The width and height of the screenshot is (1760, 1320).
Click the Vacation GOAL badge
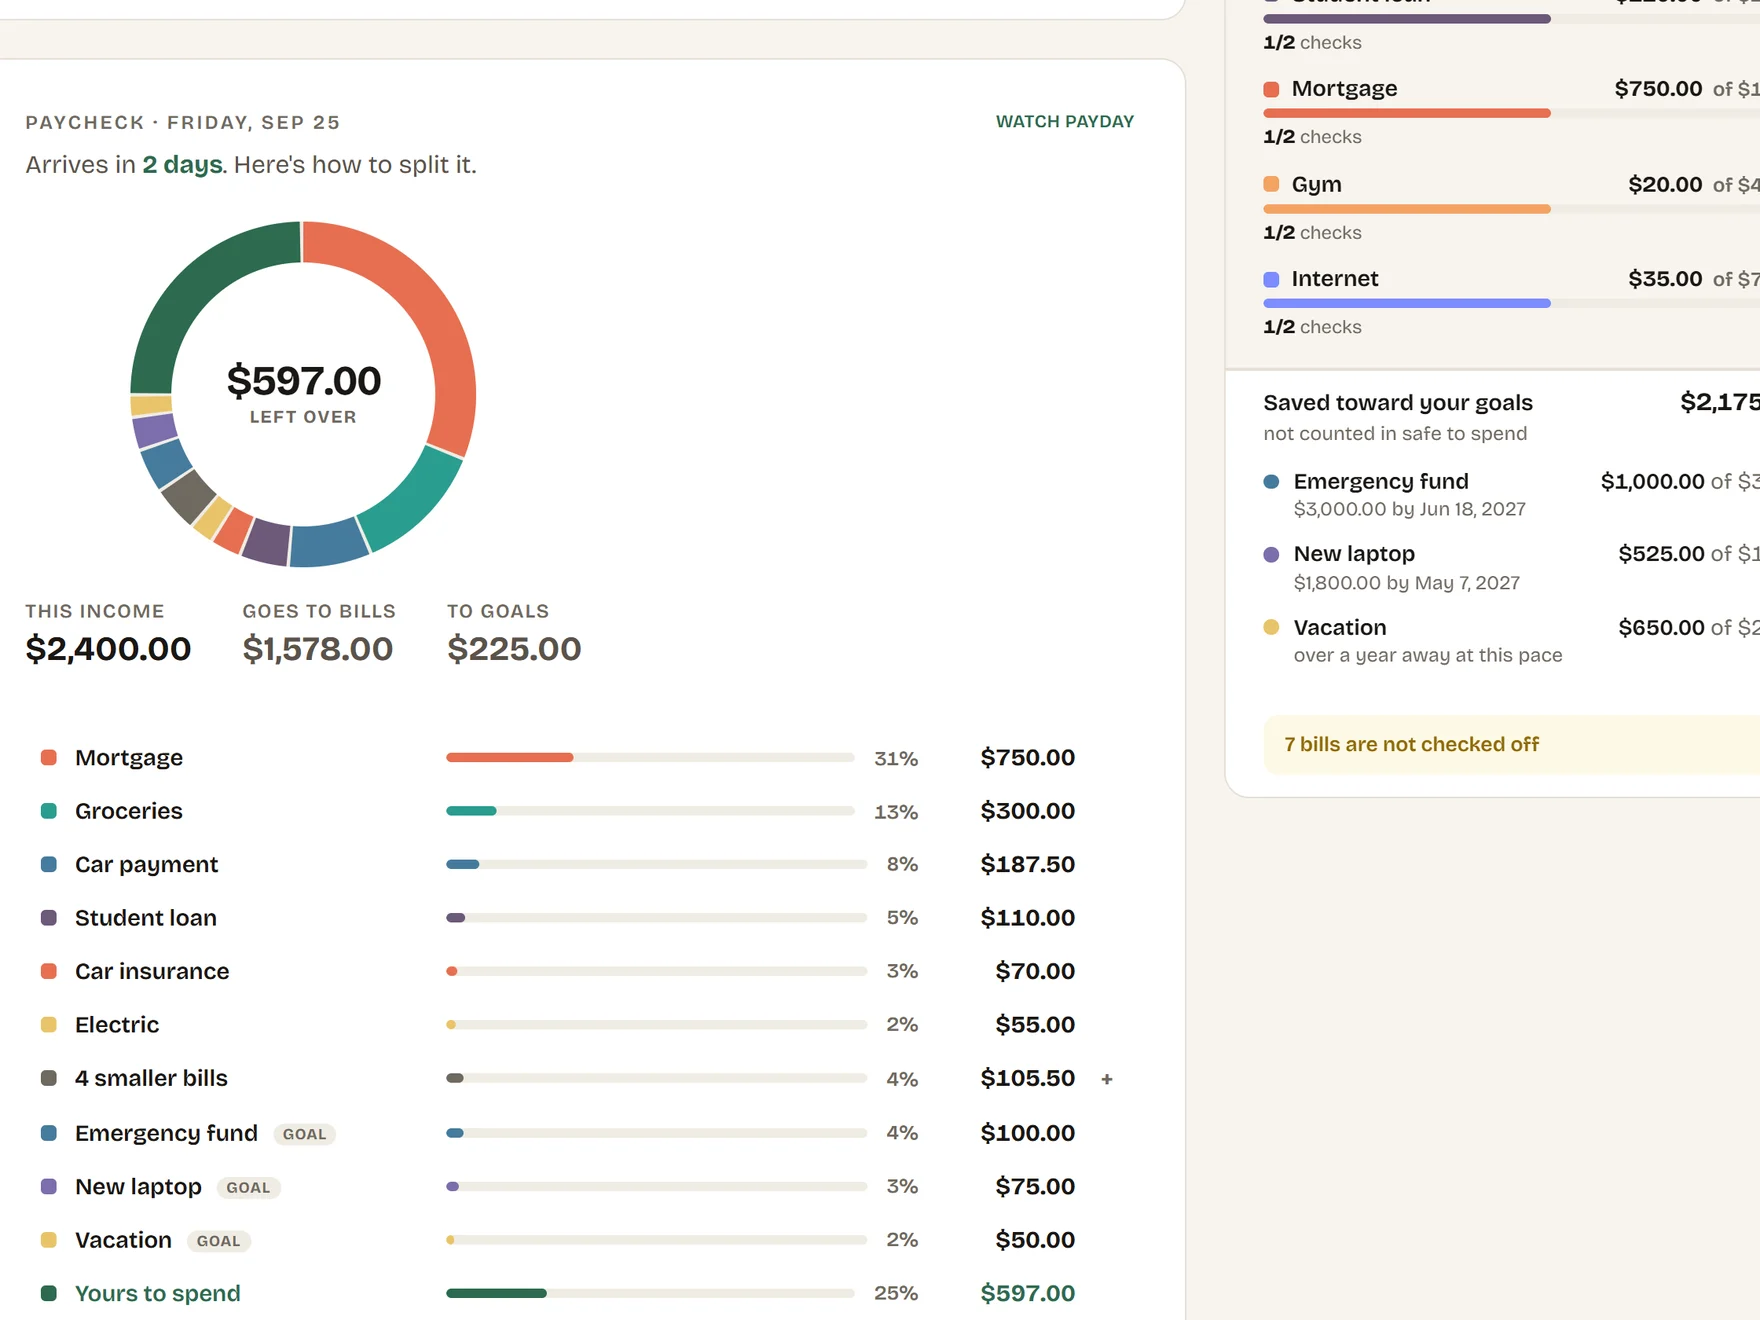[x=218, y=1241]
